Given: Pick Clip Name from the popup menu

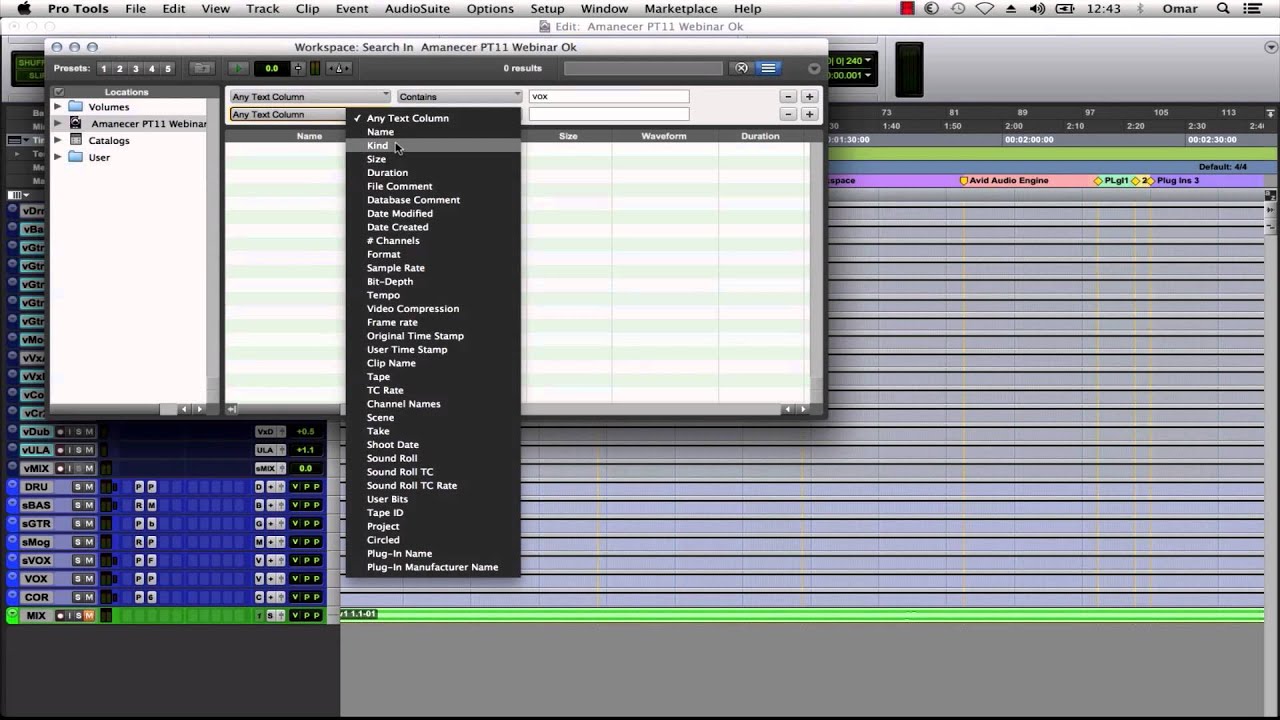Looking at the screenshot, I should (433, 363).
